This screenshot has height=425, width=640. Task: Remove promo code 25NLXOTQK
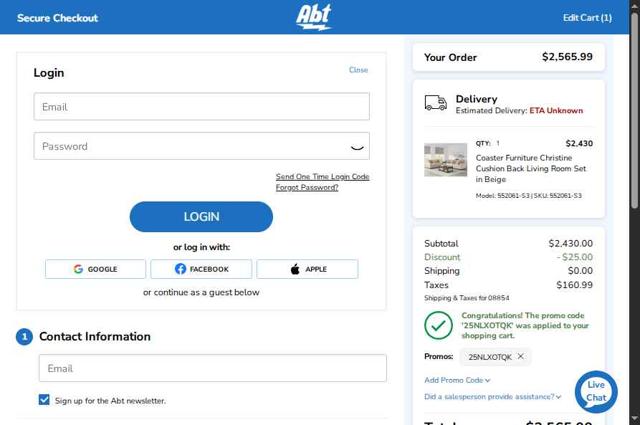click(x=520, y=356)
